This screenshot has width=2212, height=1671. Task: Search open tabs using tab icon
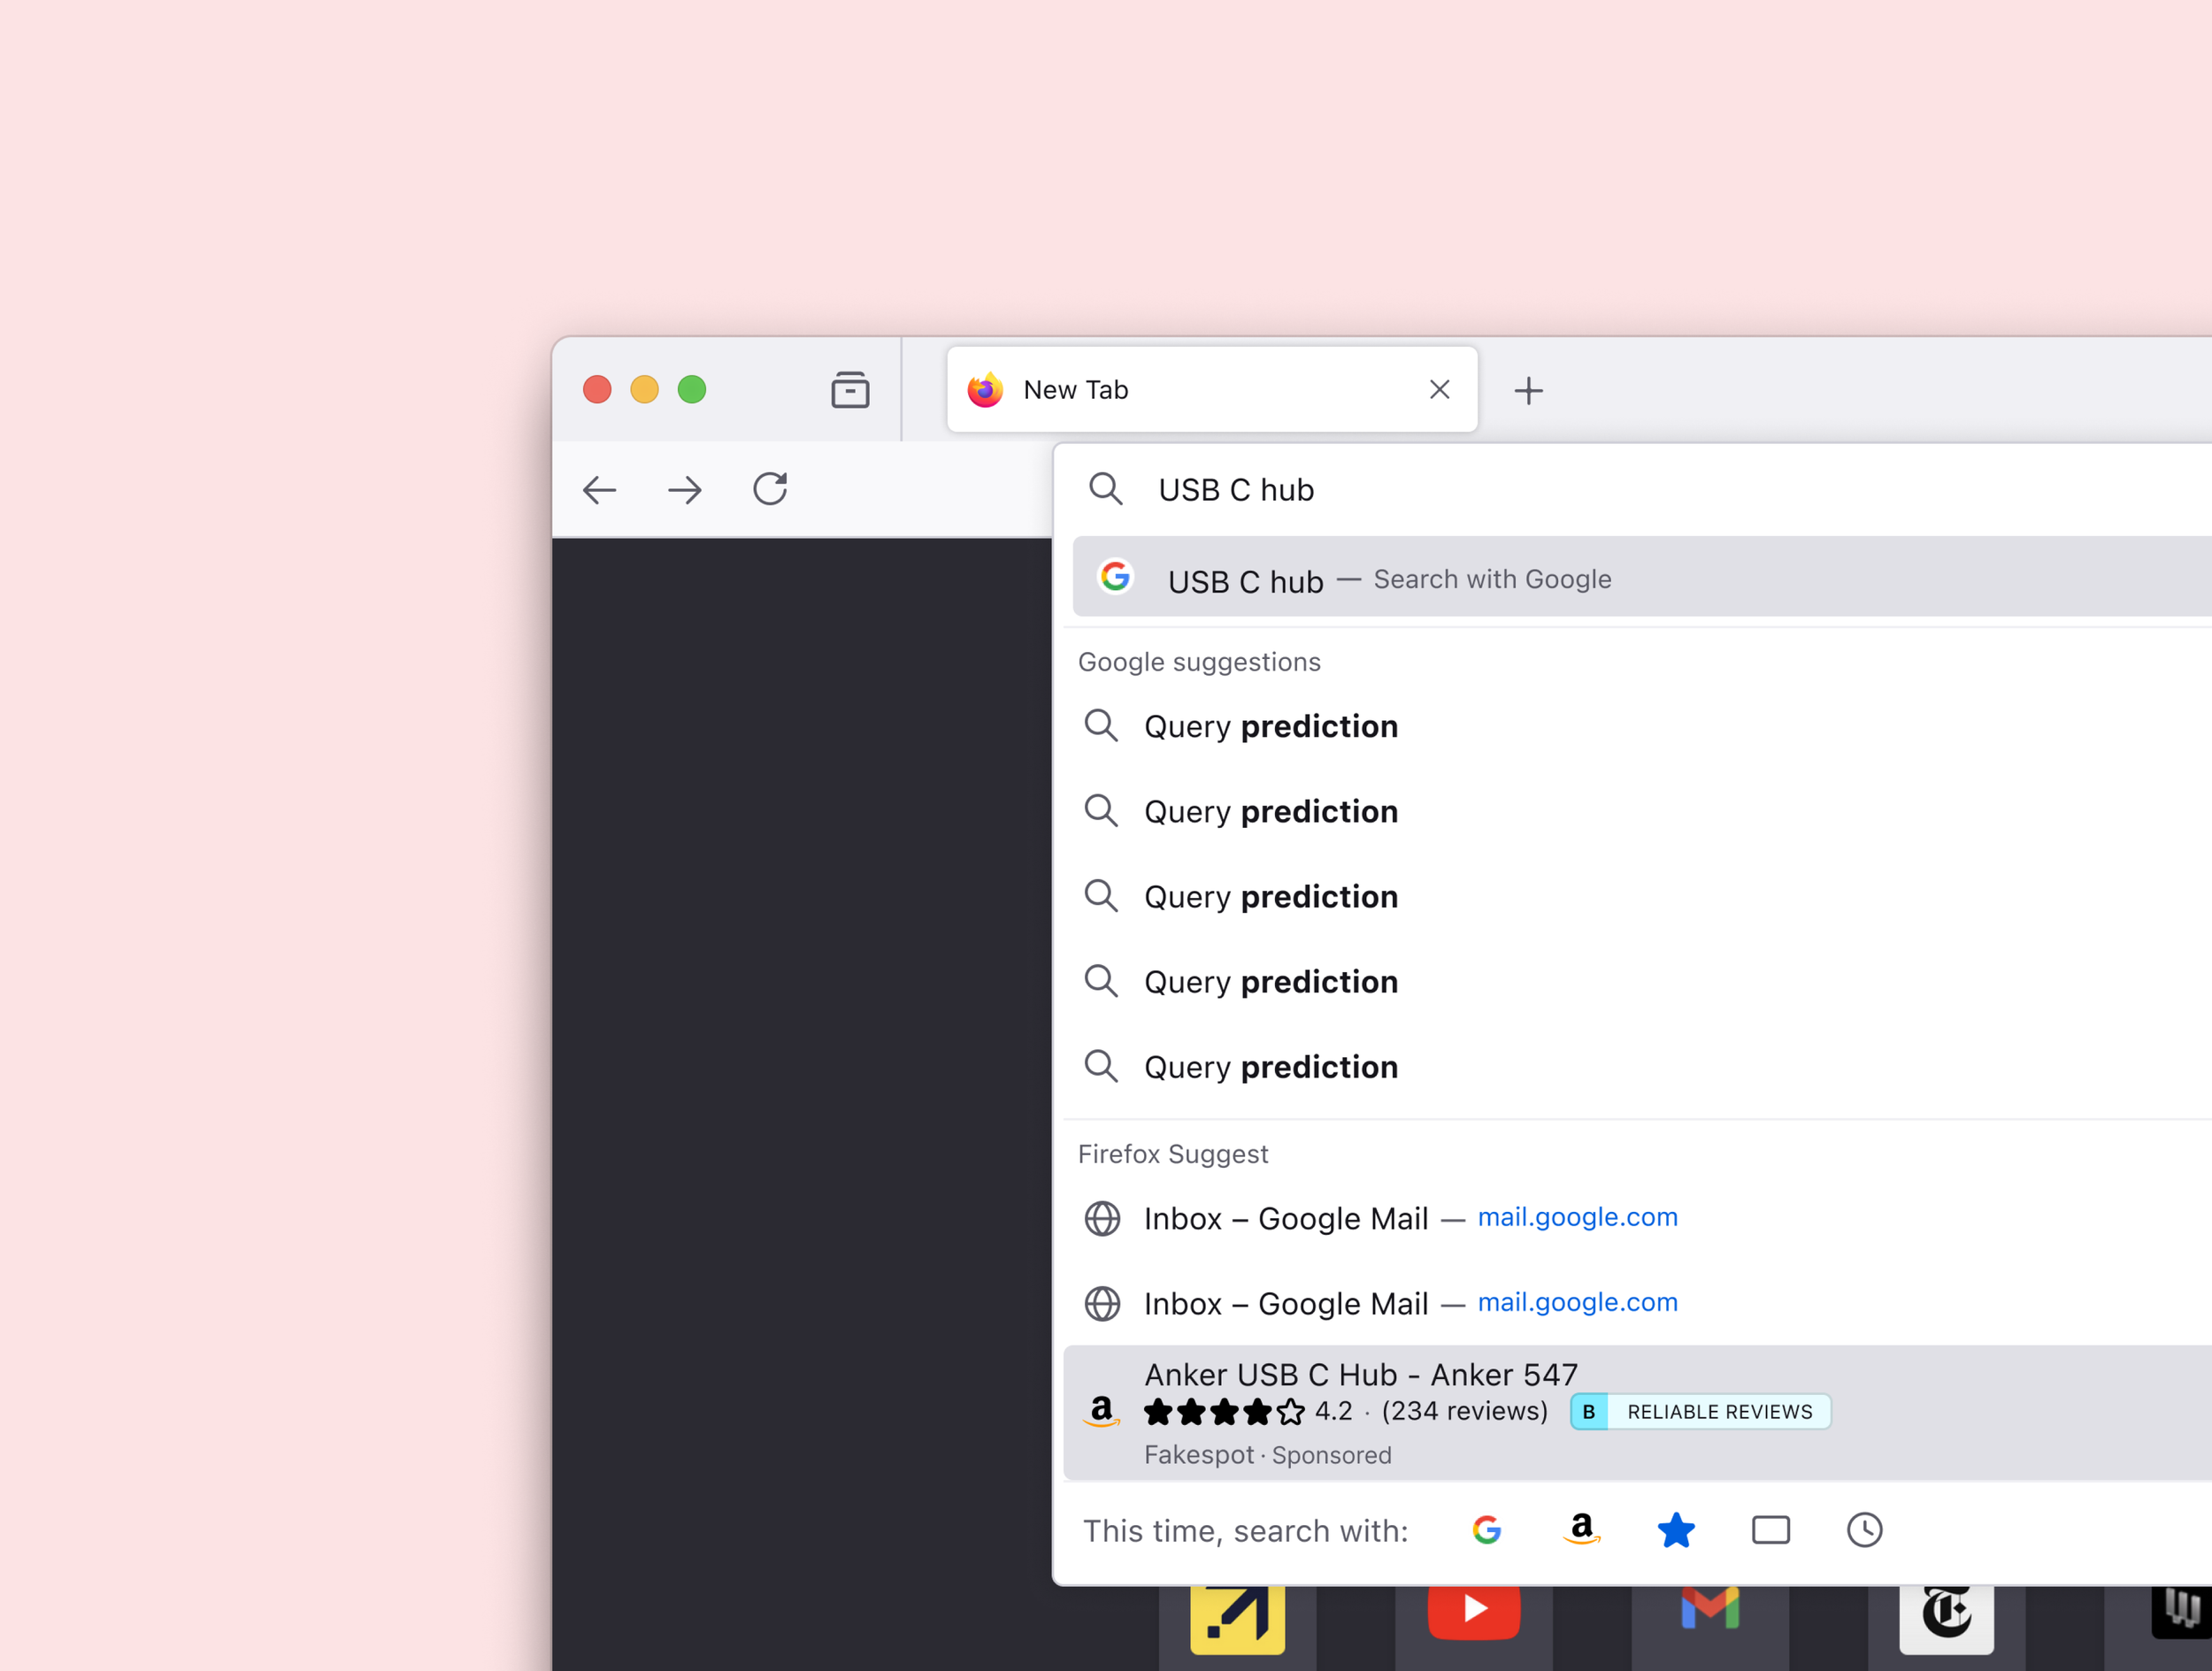tap(1770, 1529)
